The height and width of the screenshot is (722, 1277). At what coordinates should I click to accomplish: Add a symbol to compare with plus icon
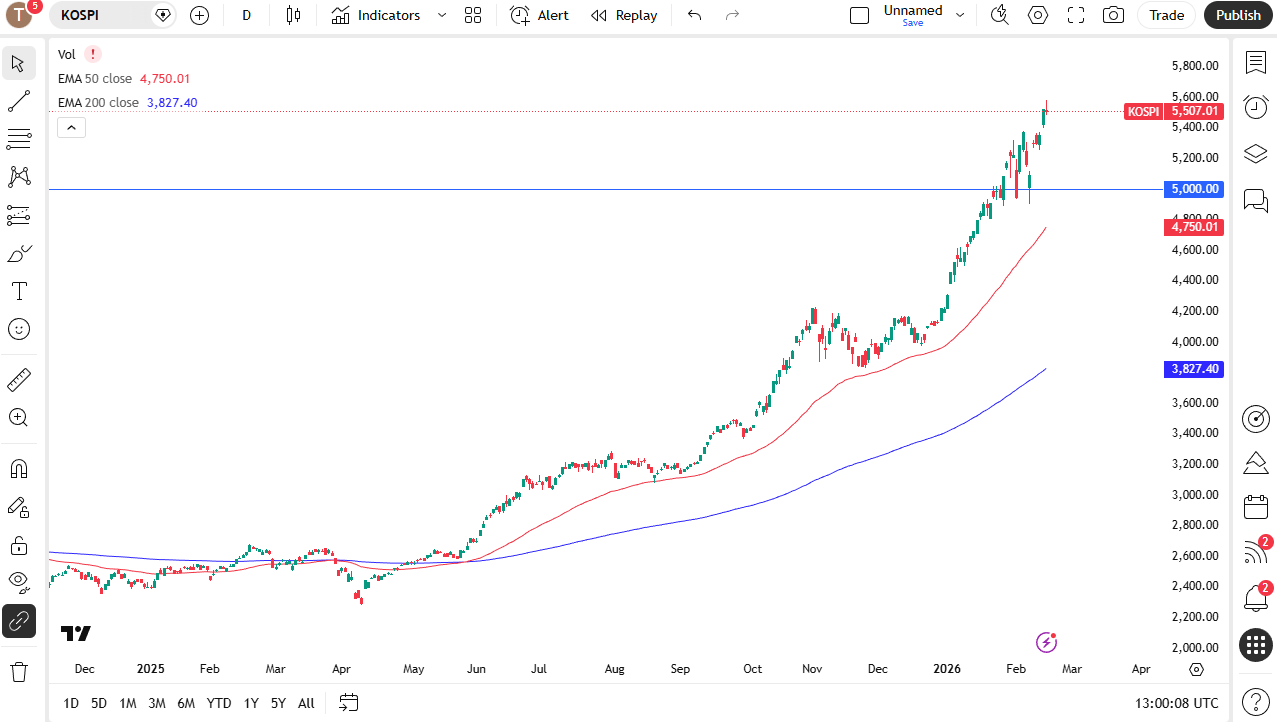tap(199, 15)
